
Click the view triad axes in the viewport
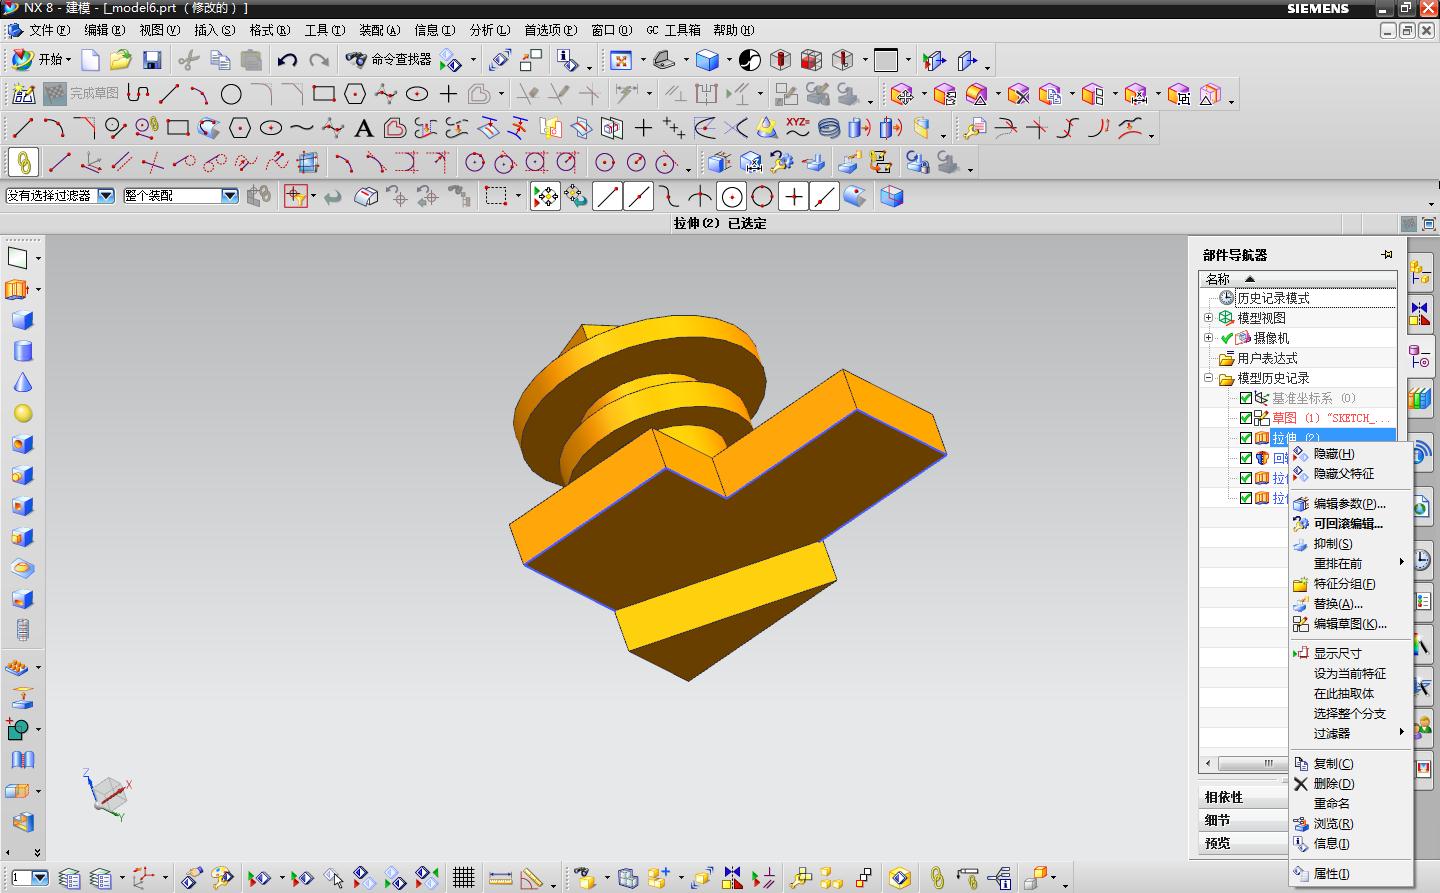pyautogui.click(x=108, y=794)
